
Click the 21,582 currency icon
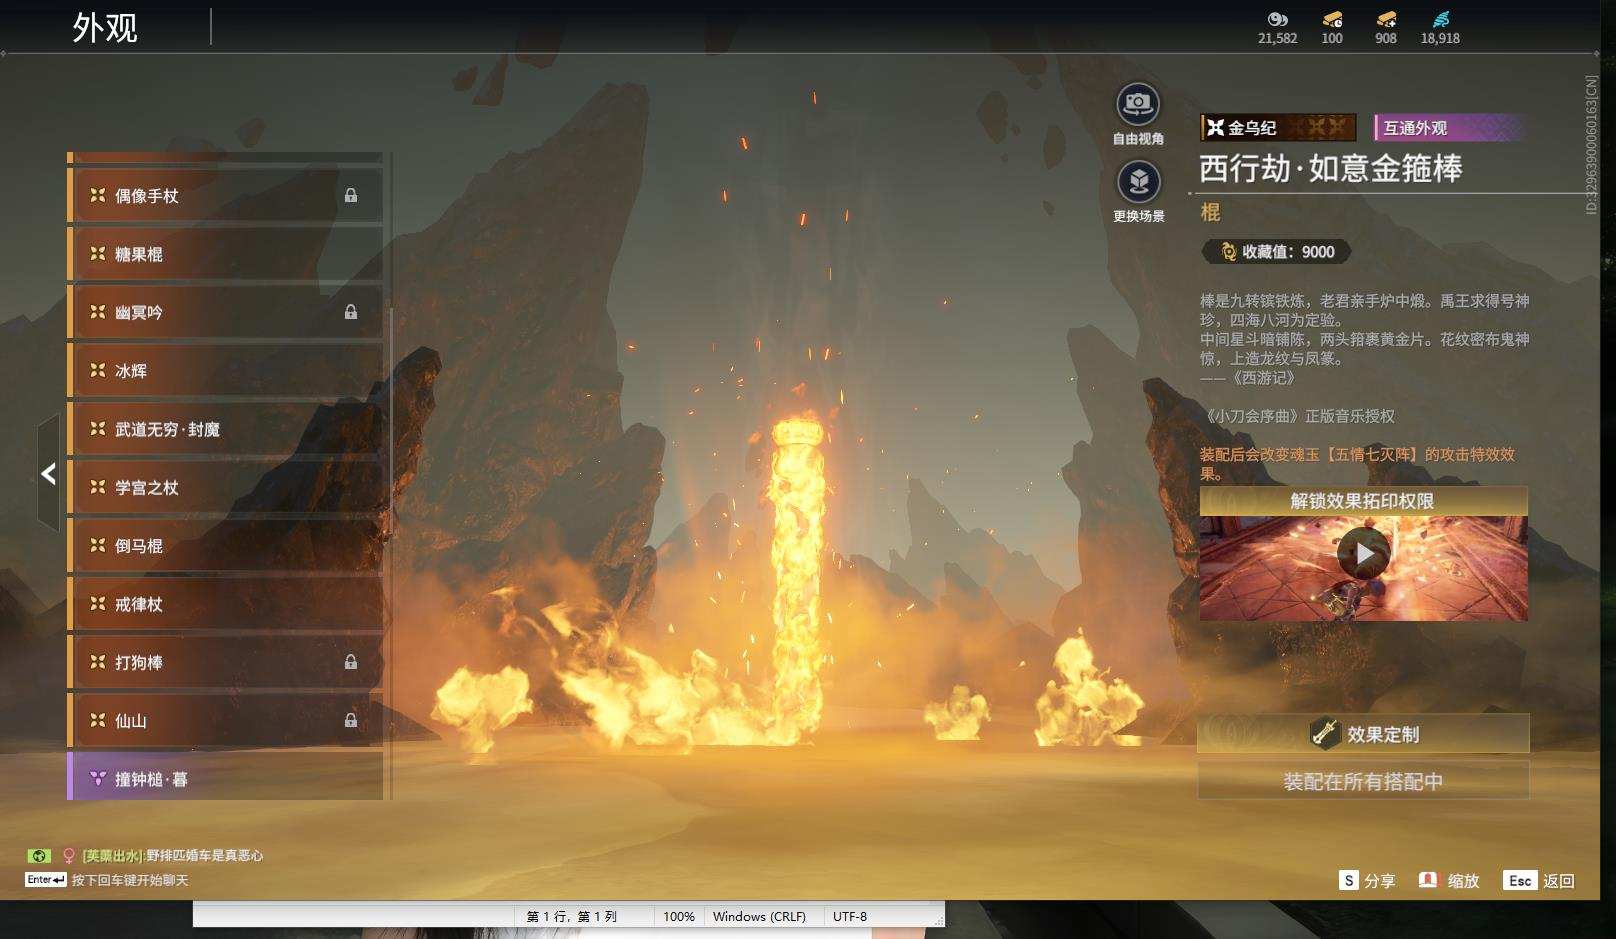(x=1277, y=19)
